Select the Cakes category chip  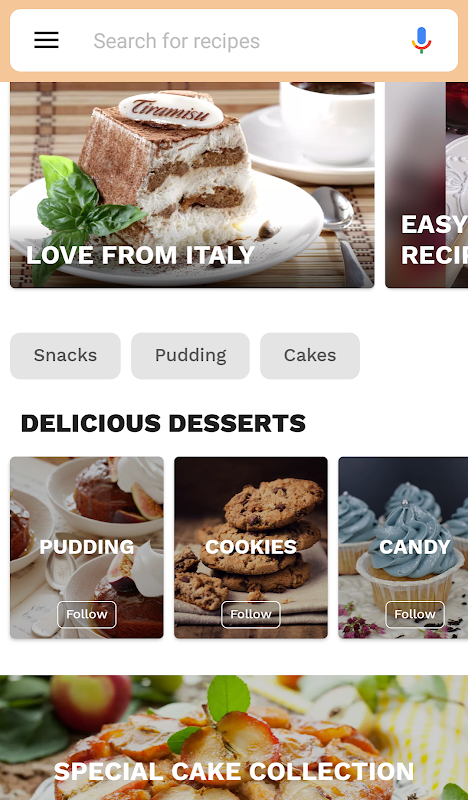coord(310,356)
